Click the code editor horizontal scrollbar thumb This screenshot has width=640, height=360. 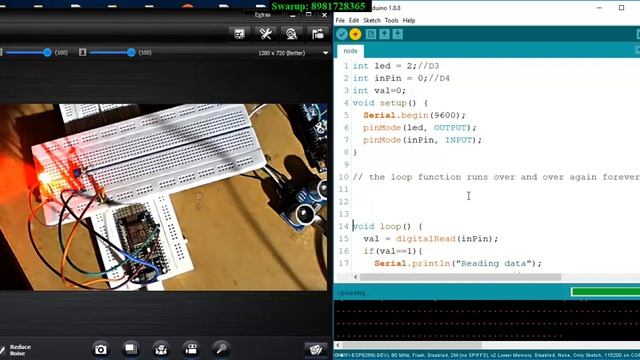(x=460, y=277)
